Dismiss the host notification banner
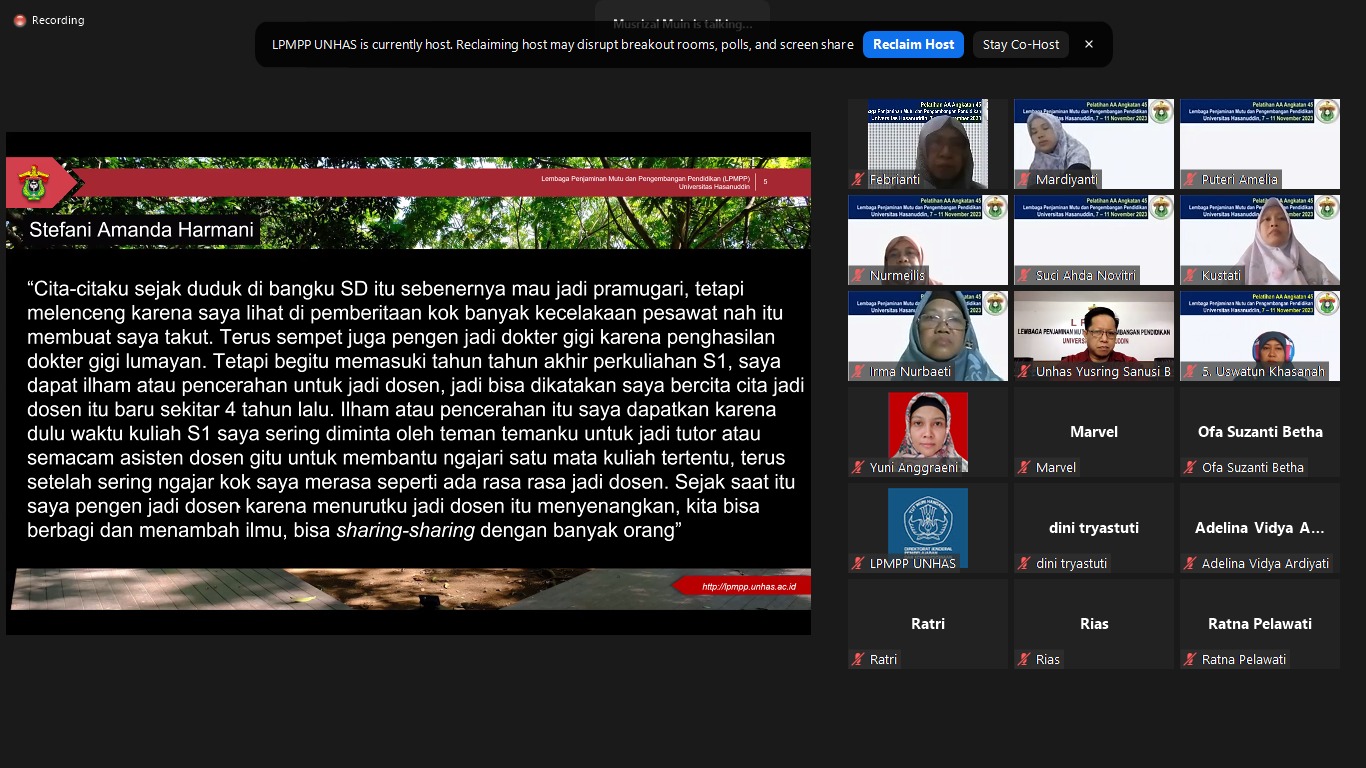1366x768 pixels. [x=1089, y=44]
